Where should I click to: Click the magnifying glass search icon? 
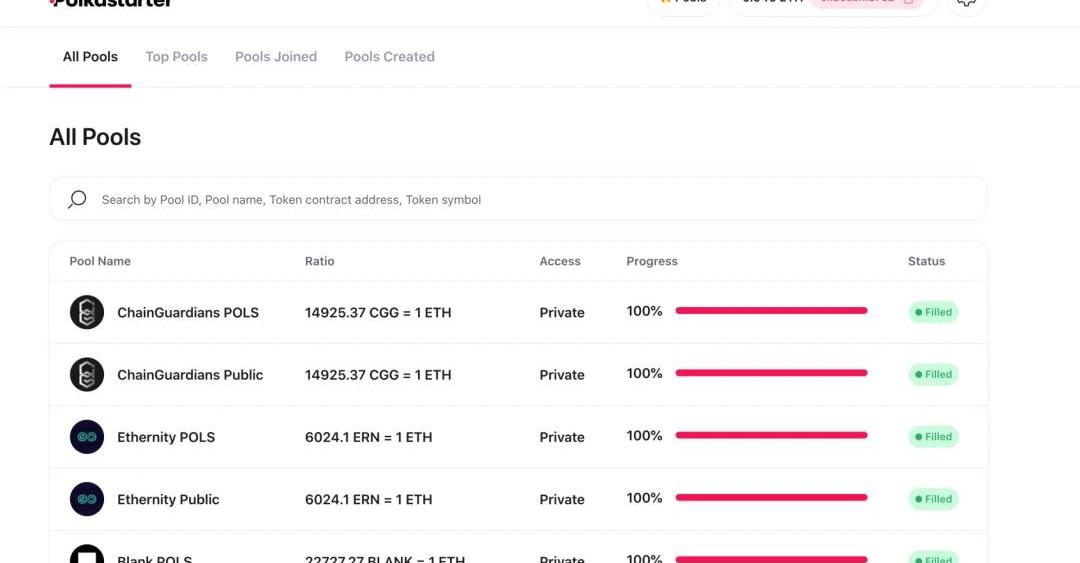77,200
